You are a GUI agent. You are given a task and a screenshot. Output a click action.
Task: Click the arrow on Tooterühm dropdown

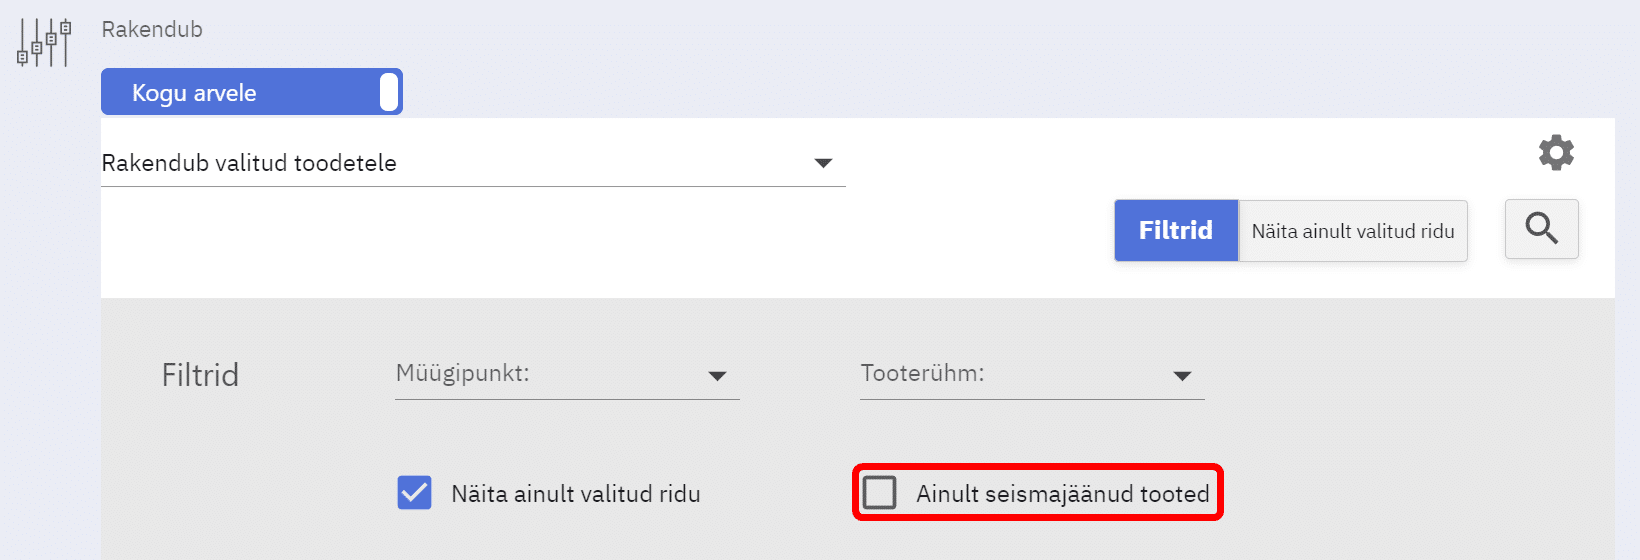tap(1182, 376)
